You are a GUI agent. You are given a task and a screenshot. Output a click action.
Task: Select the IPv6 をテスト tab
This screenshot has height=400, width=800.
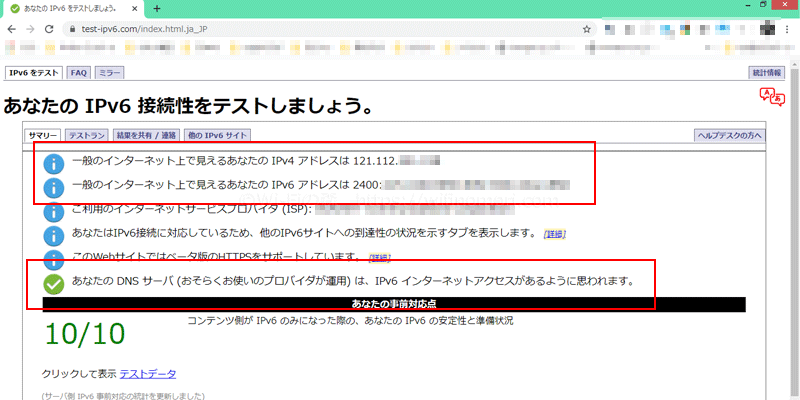pyautogui.click(x=34, y=73)
